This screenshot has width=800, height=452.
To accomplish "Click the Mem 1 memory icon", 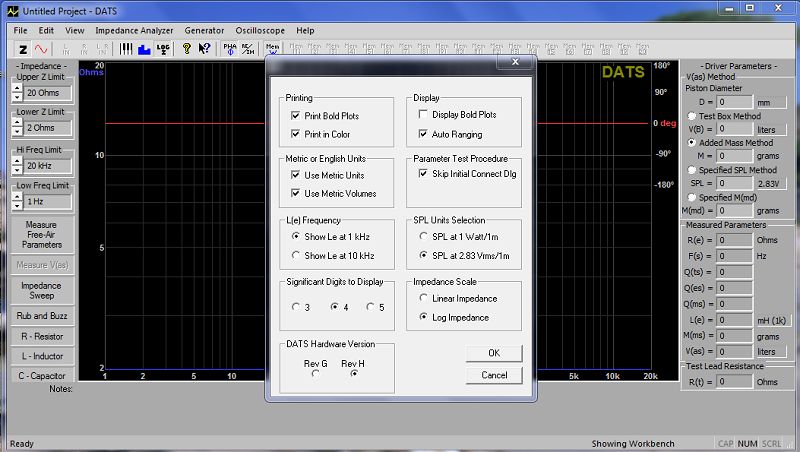I will (296, 49).
